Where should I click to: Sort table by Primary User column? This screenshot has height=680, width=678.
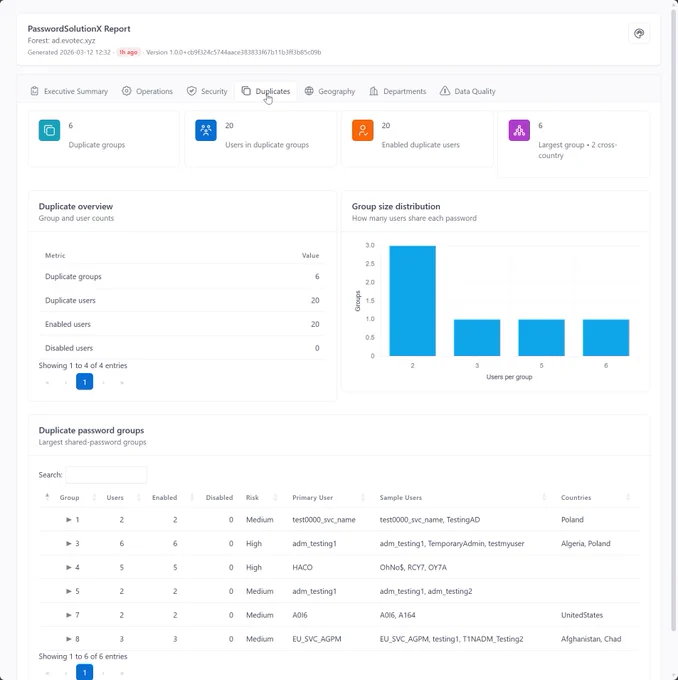click(x=312, y=497)
